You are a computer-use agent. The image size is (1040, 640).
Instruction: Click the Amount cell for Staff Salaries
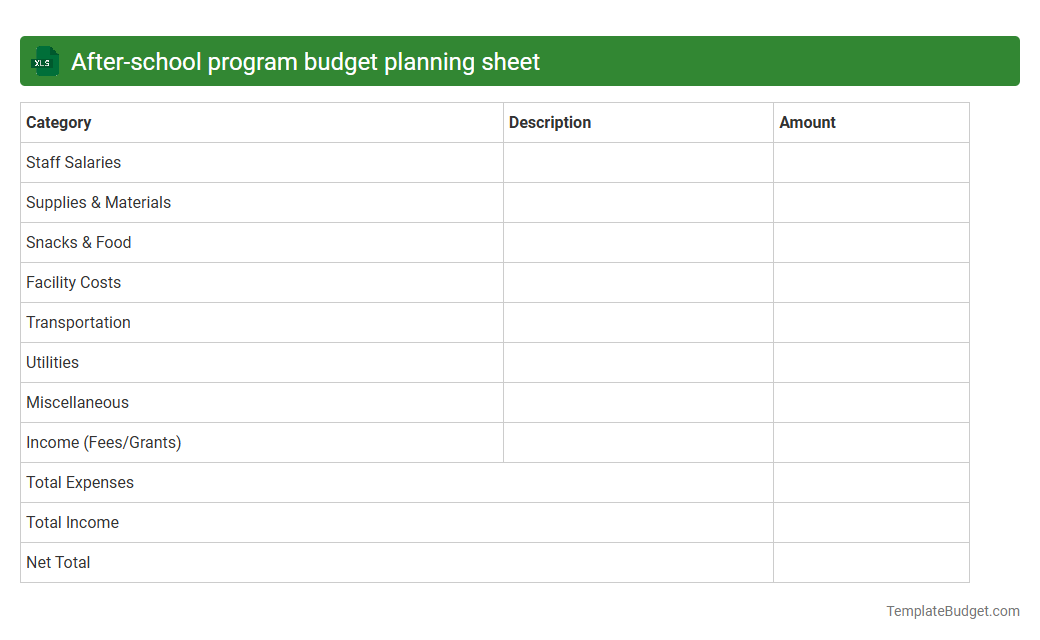(x=870, y=162)
